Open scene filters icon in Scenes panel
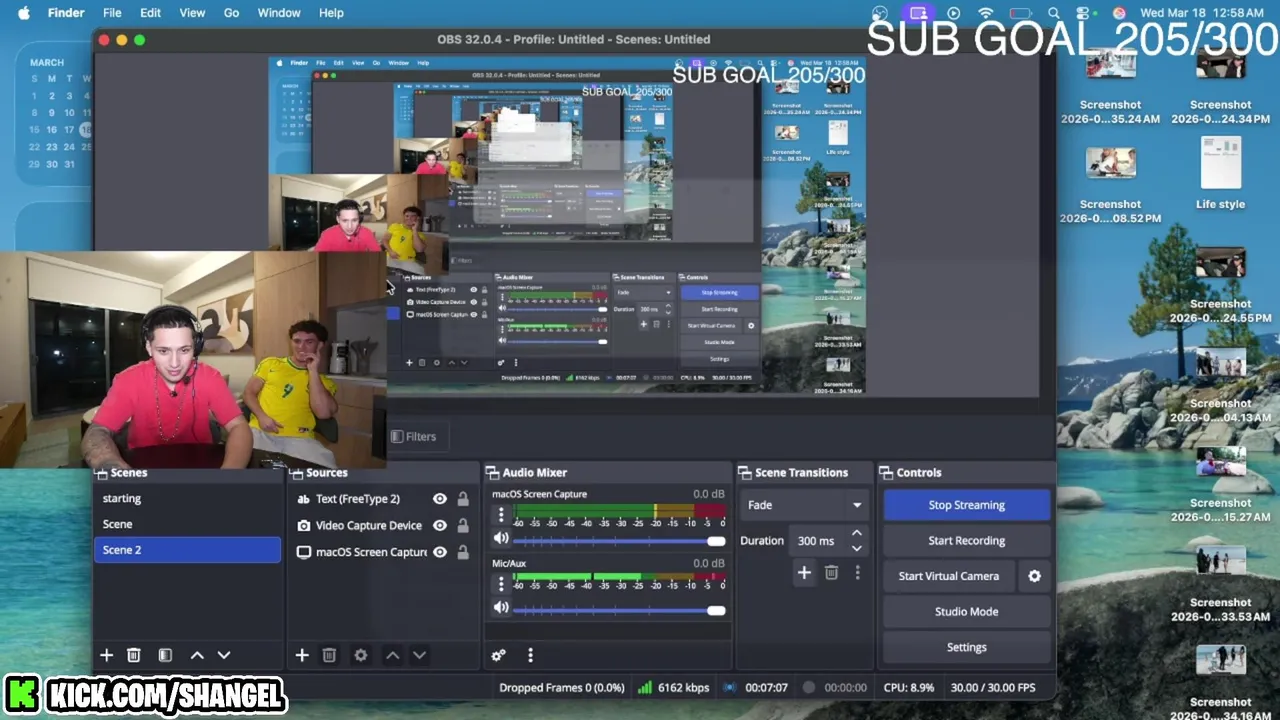 pyautogui.click(x=165, y=655)
